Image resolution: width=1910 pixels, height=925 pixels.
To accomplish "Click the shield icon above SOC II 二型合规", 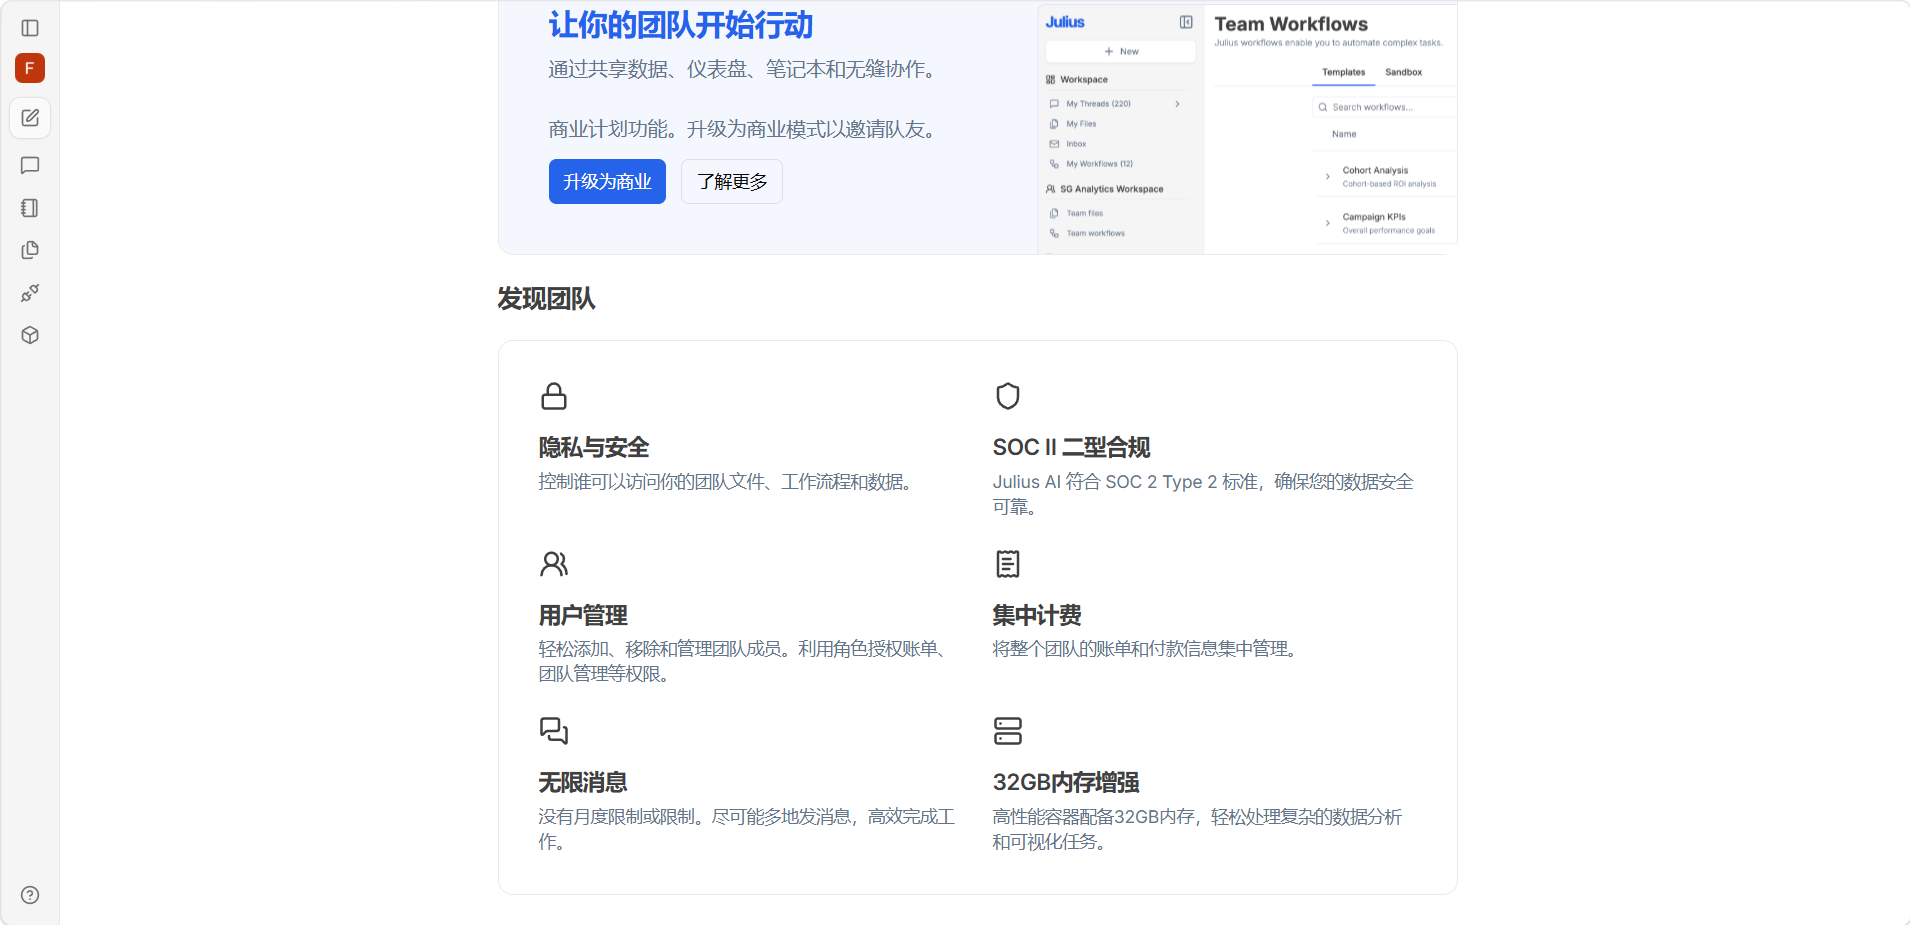I will 1008,396.
